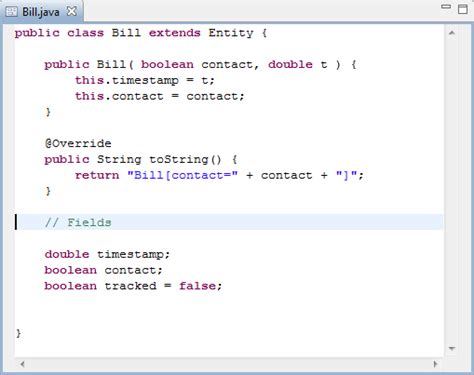
Task: Click the 'boolean contact;' field line
Action: pyautogui.click(x=103, y=270)
